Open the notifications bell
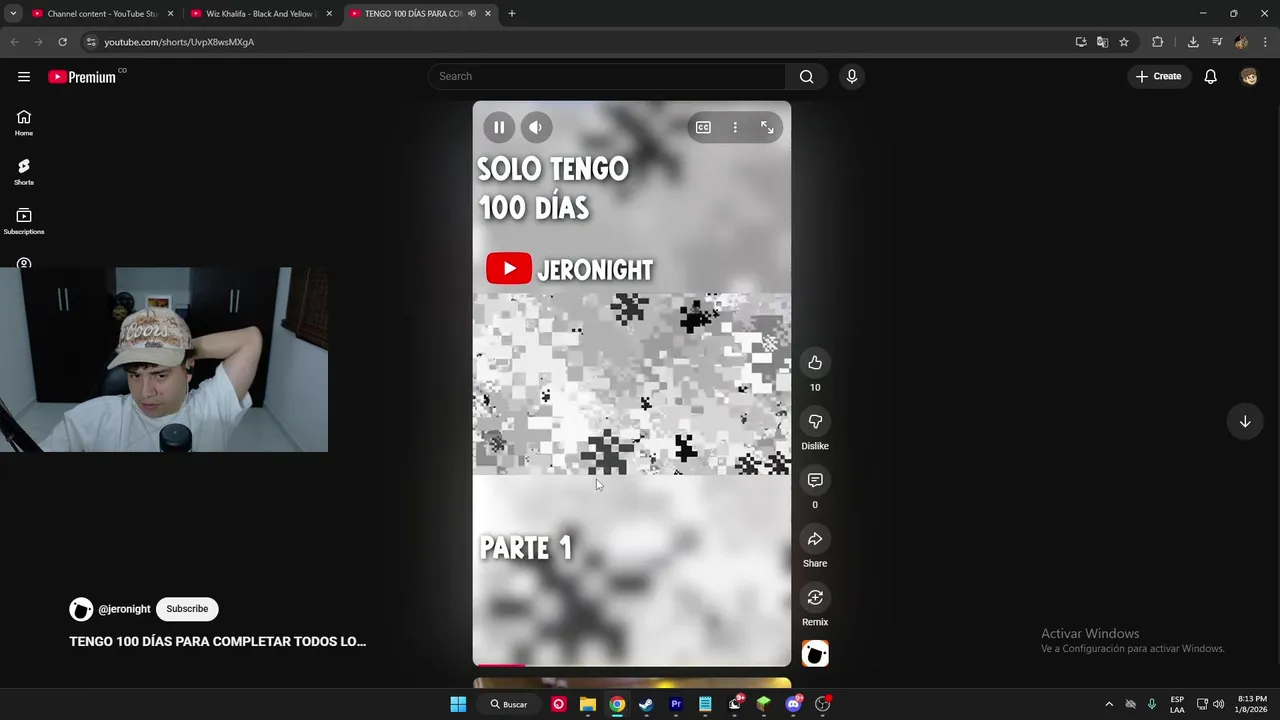 tap(1210, 76)
